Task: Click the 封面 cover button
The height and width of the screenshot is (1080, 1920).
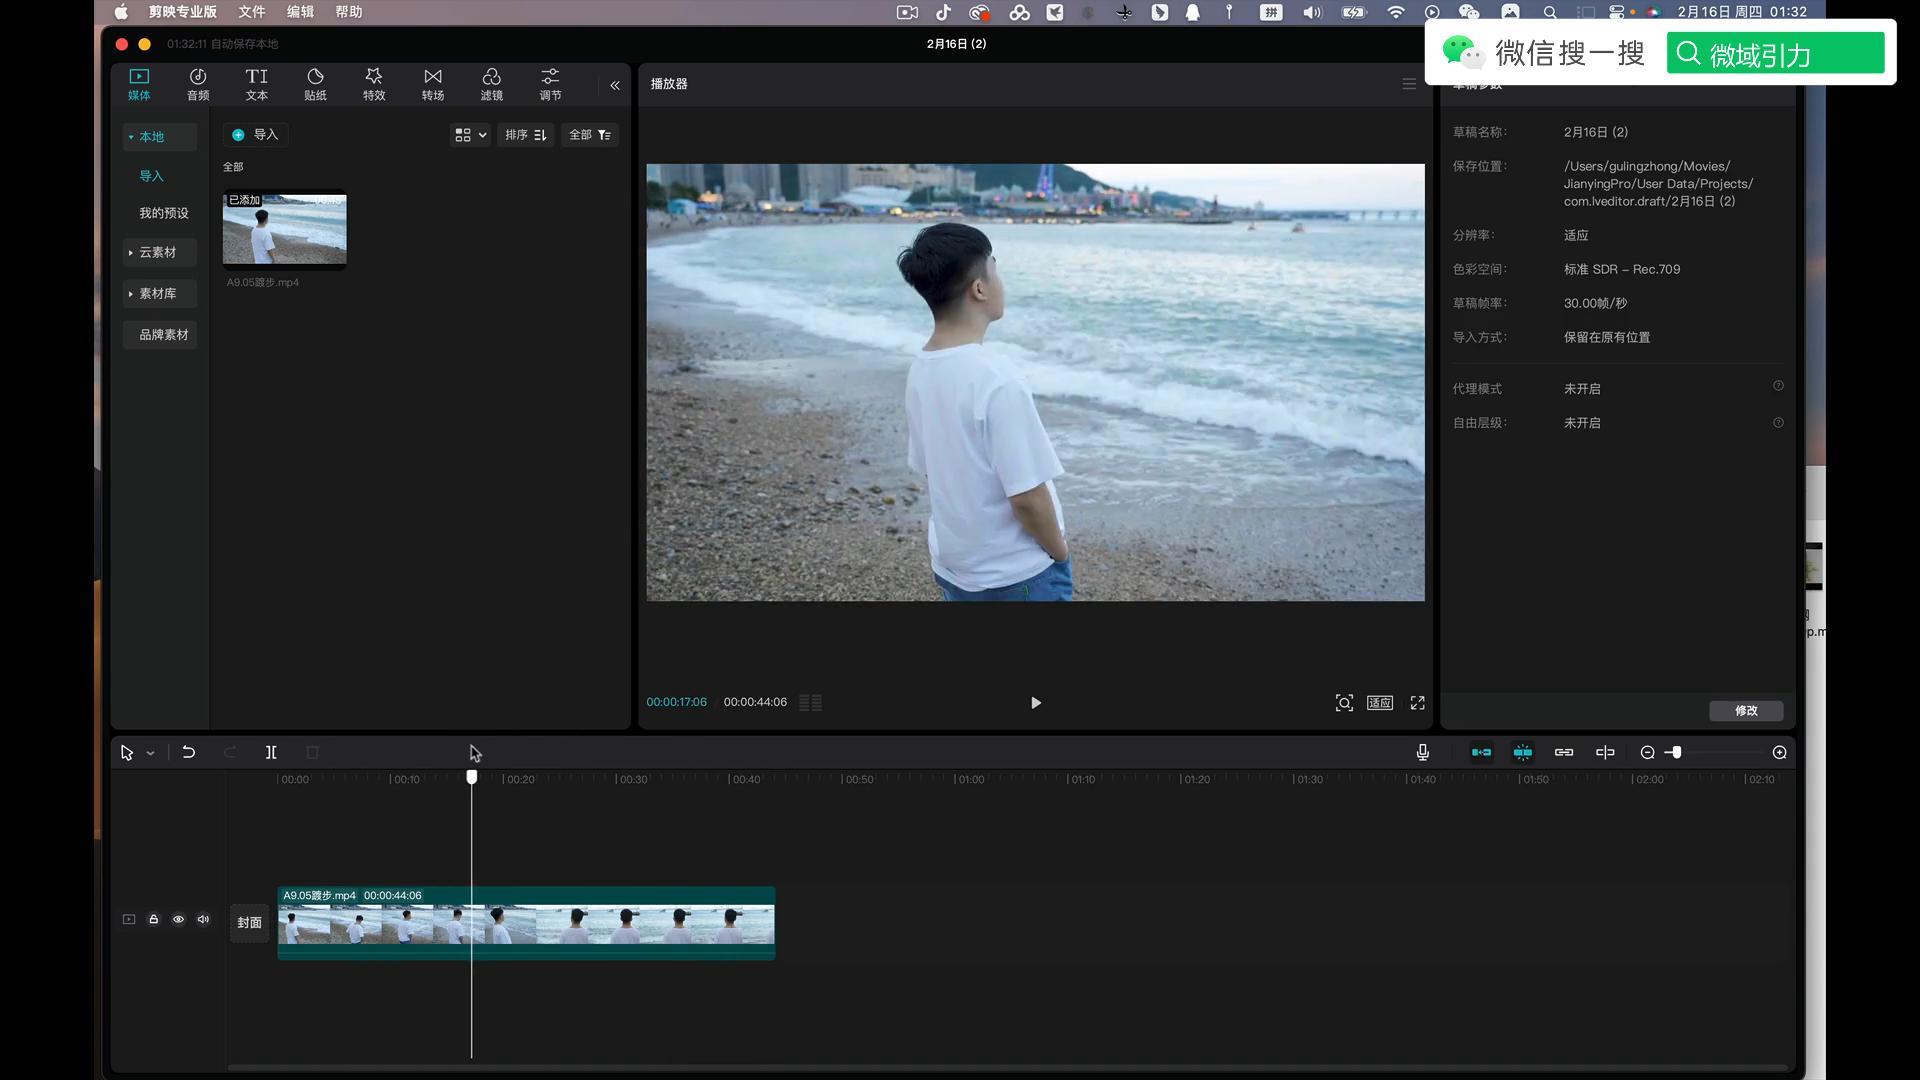Action: pos(250,923)
